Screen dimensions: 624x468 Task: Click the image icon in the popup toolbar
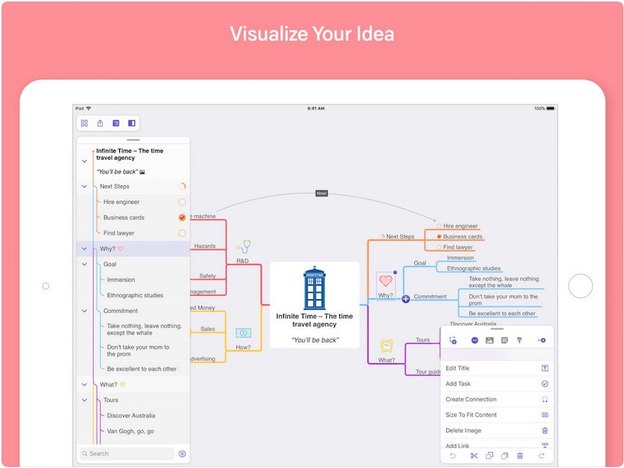click(489, 341)
